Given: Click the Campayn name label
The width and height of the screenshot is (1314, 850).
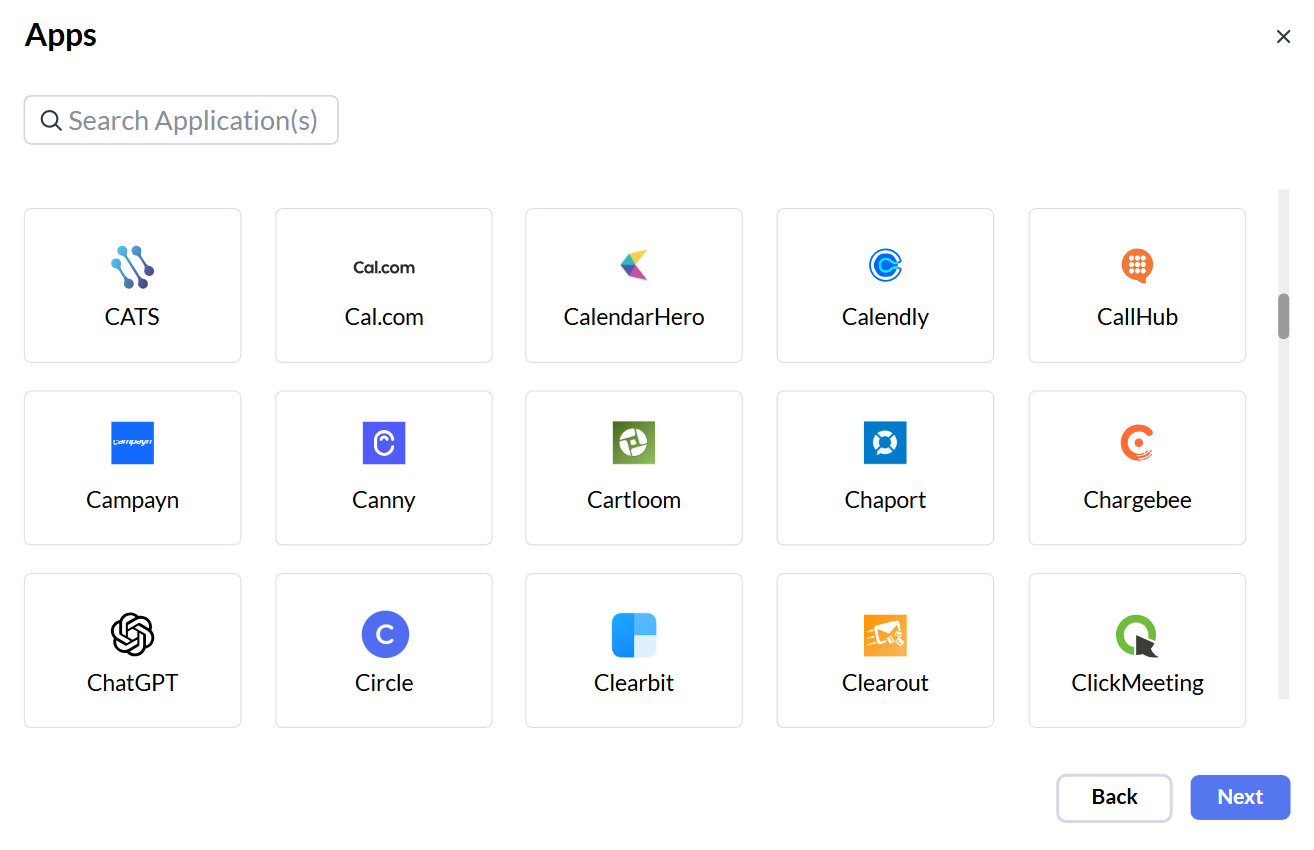Looking at the screenshot, I should click(132, 501).
